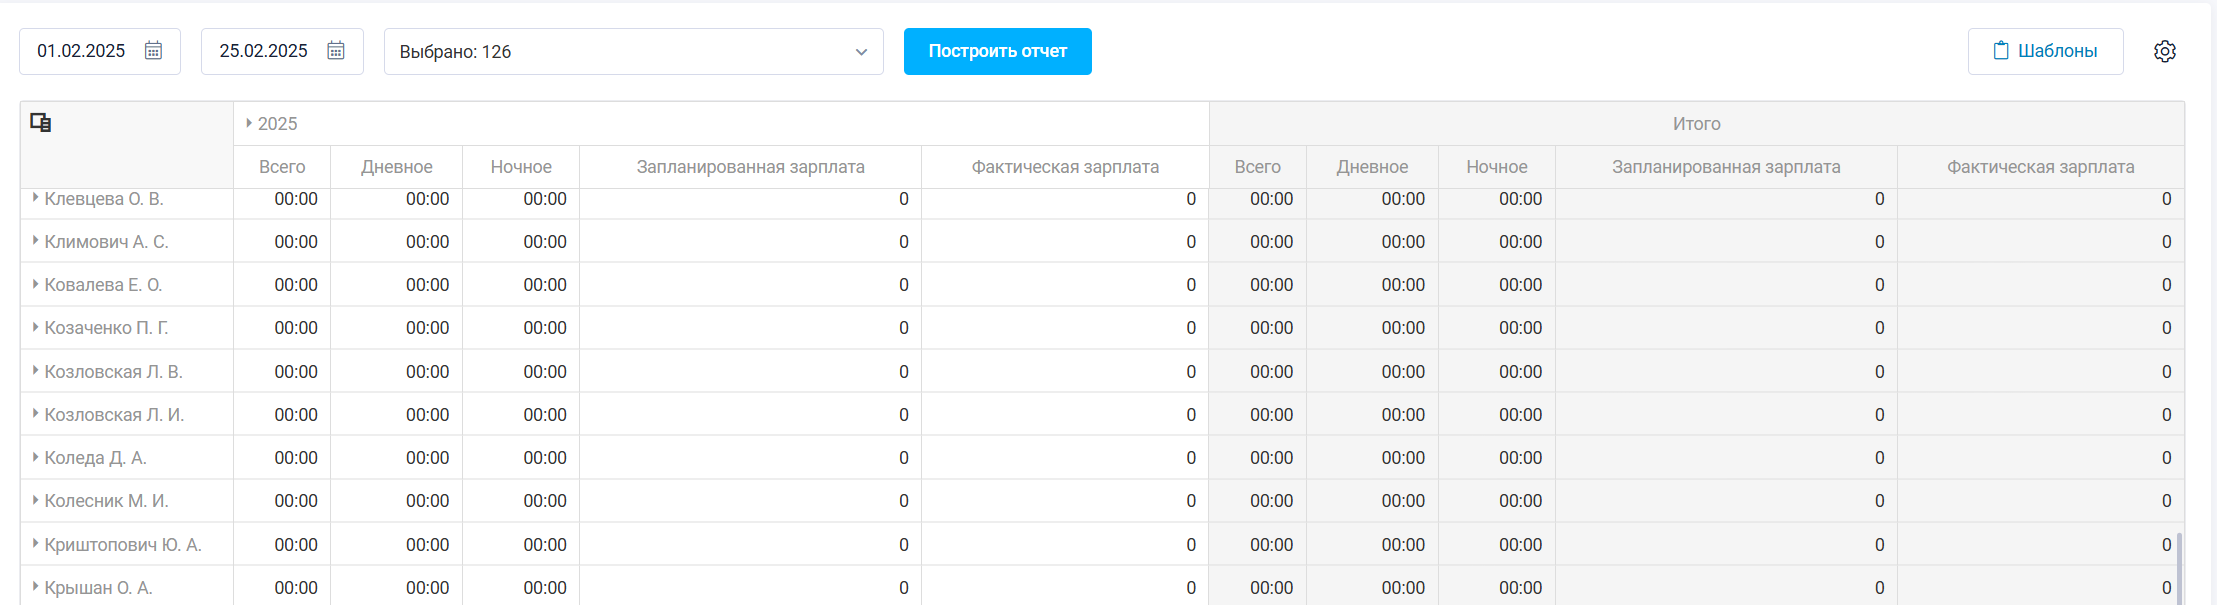Viewport: 2217px width, 605px height.
Task: Select employee name Ковалева Е. О.
Action: coord(103,285)
